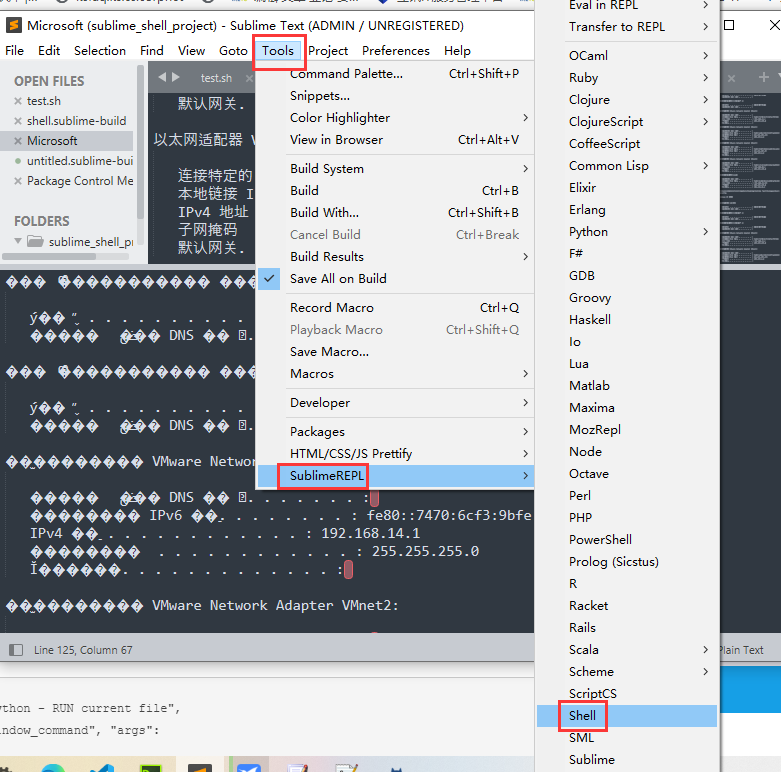Open the Project menu
Viewport: 781px width, 772px height.
tap(328, 51)
